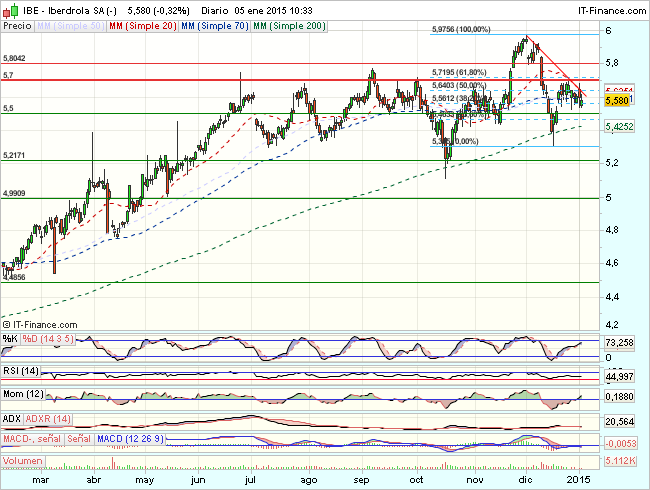650x490 pixels.
Task: Select the %K stochastic label
Action: (x=10, y=339)
